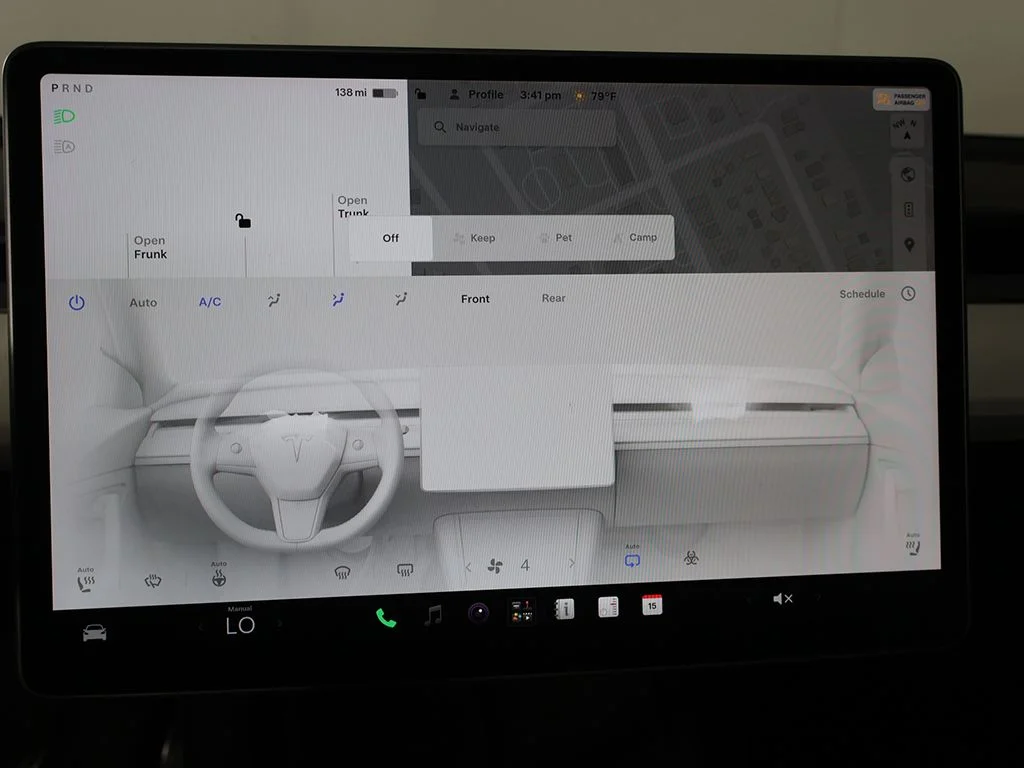Raise driver temperature with right arrow

click(280, 624)
